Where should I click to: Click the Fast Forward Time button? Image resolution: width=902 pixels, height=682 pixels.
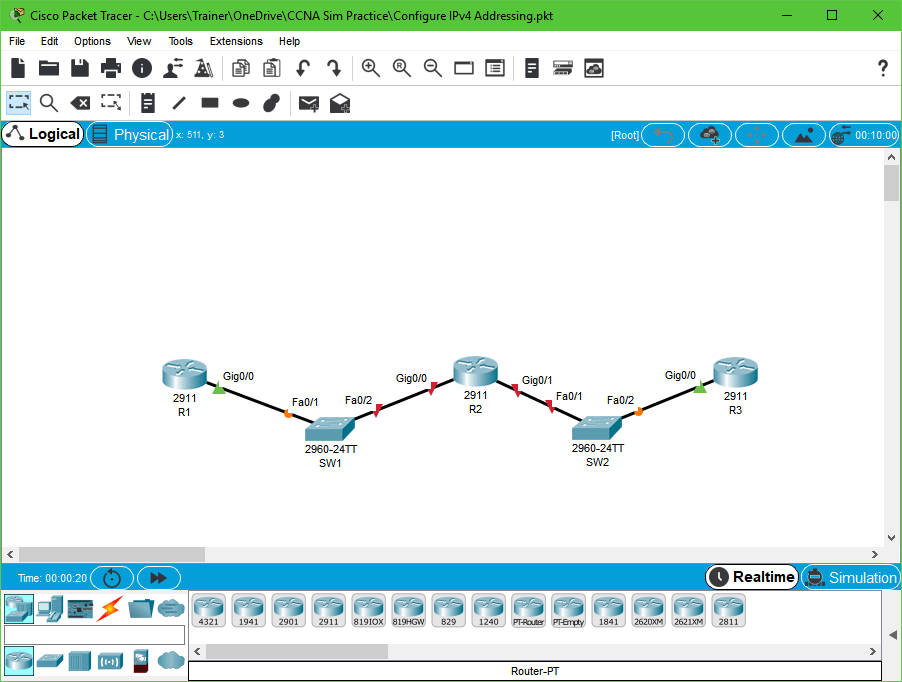159,578
